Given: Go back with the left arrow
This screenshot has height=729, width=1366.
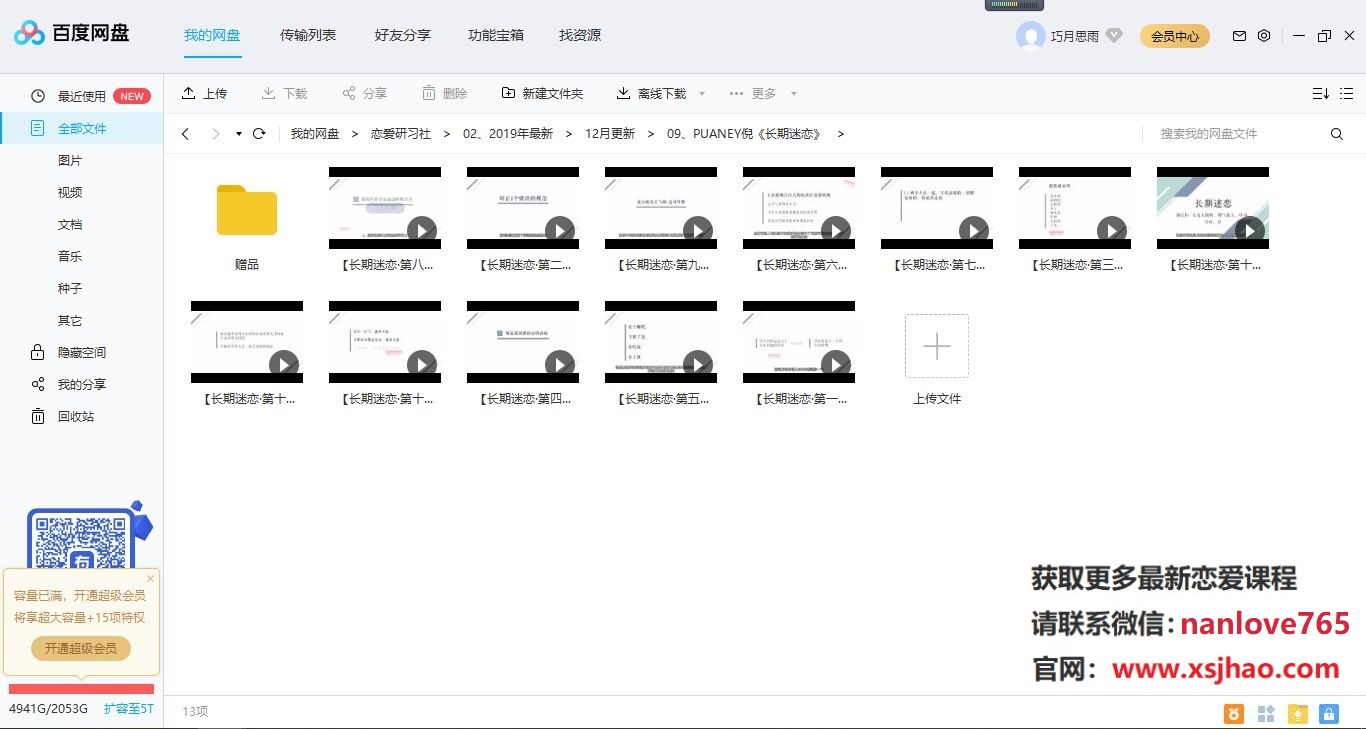Looking at the screenshot, I should (x=185, y=134).
